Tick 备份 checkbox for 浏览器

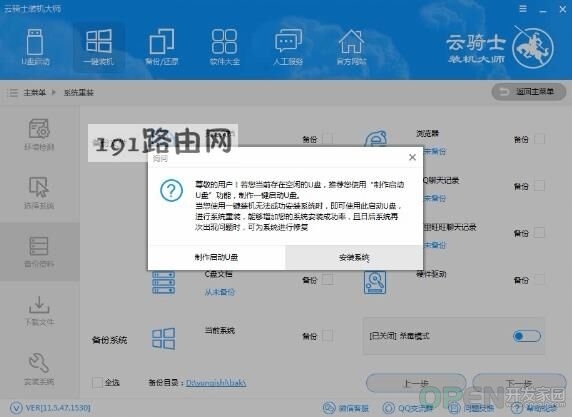539,139
